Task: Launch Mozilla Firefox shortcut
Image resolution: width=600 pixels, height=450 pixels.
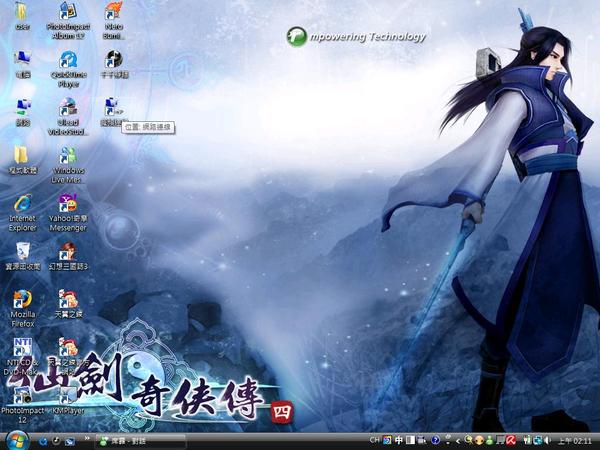Action: 23,309
